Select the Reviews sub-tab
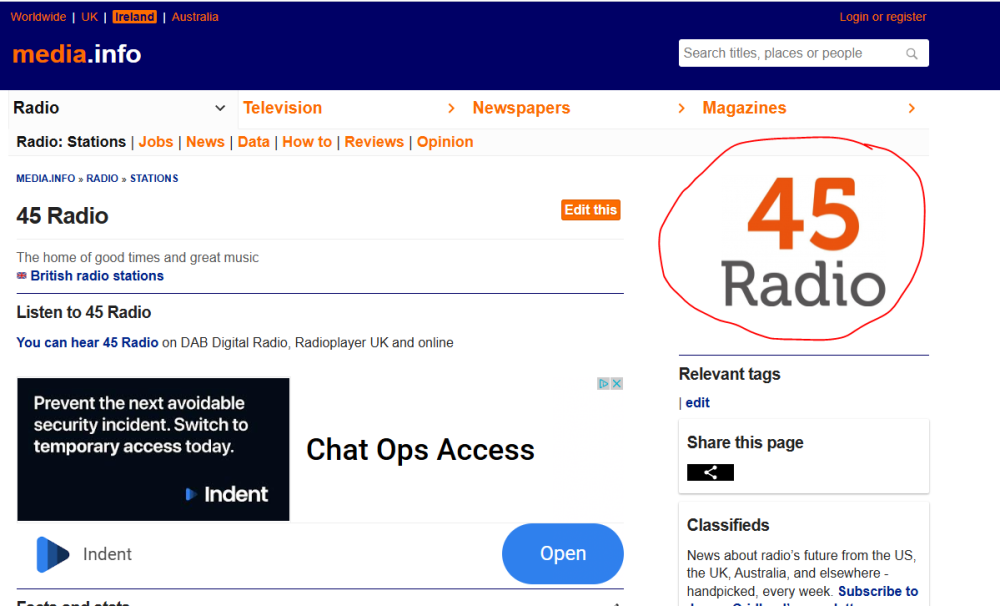Image resolution: width=1000 pixels, height=606 pixels. [374, 142]
